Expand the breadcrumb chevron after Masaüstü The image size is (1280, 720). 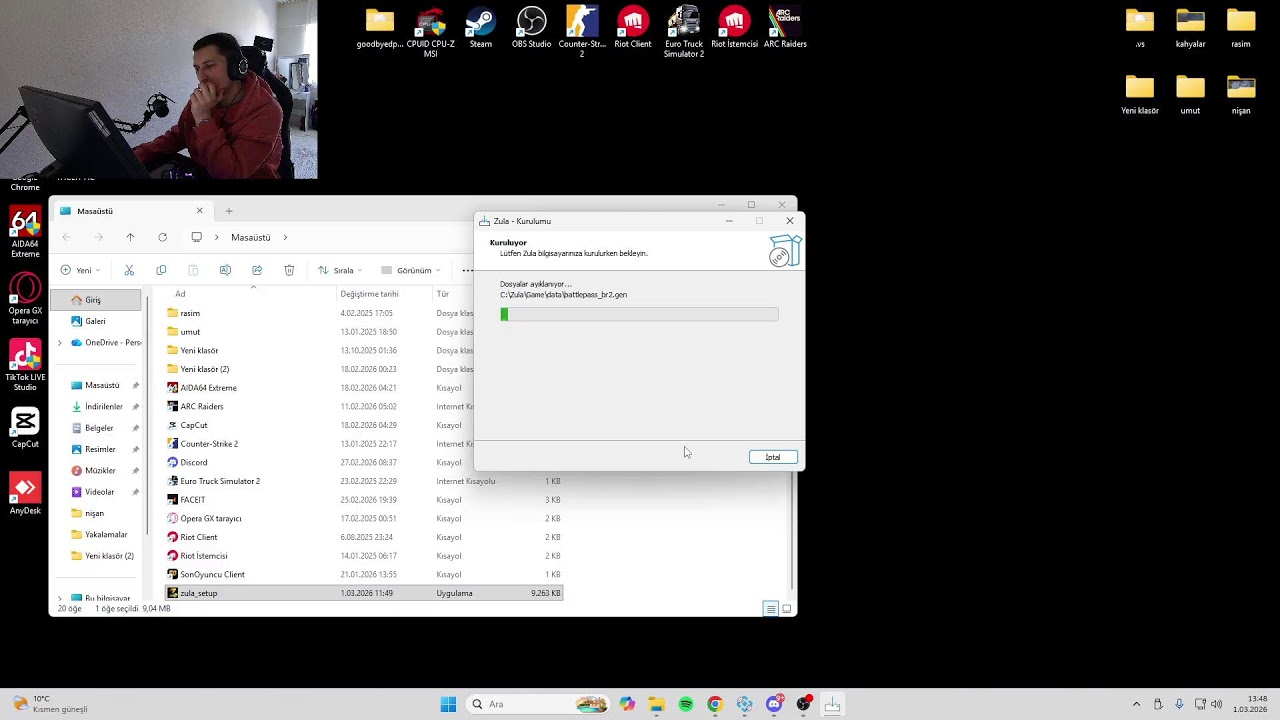pos(285,237)
